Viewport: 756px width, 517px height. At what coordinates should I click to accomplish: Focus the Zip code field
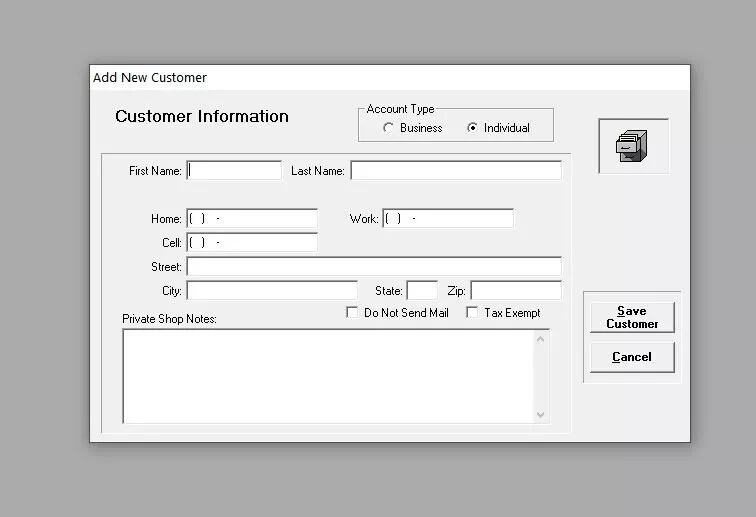click(515, 290)
